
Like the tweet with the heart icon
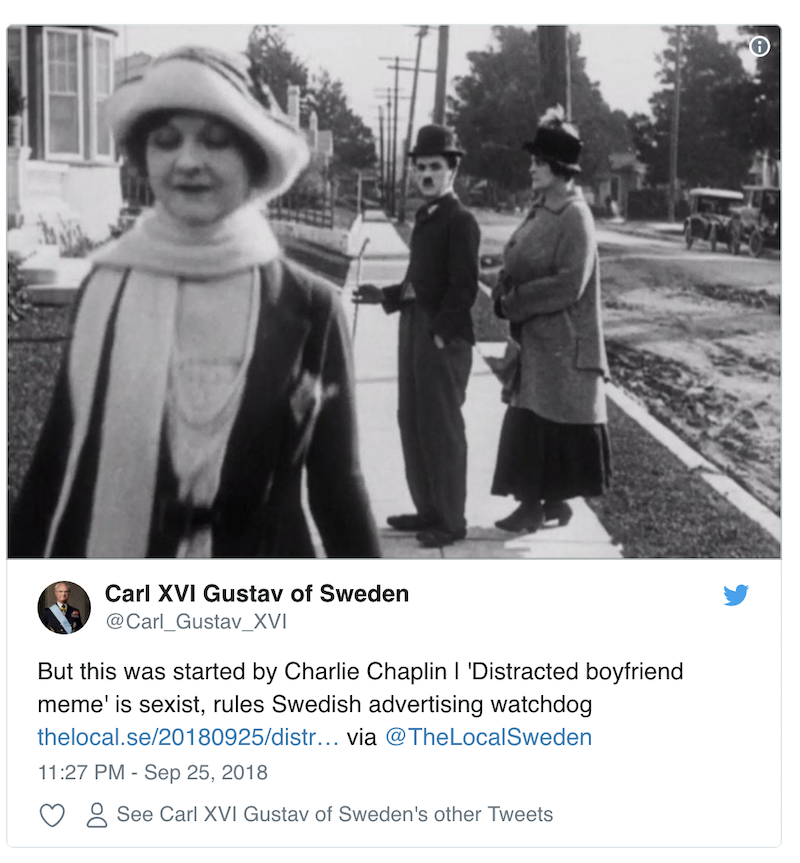52,815
